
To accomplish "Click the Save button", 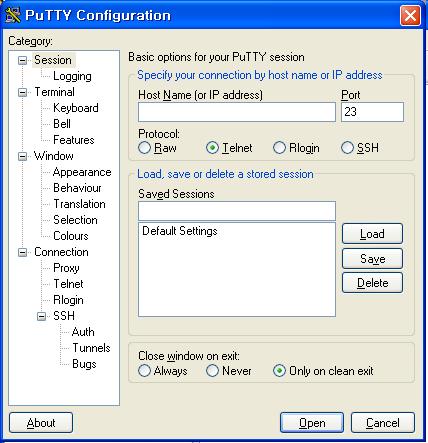I will [x=372, y=259].
